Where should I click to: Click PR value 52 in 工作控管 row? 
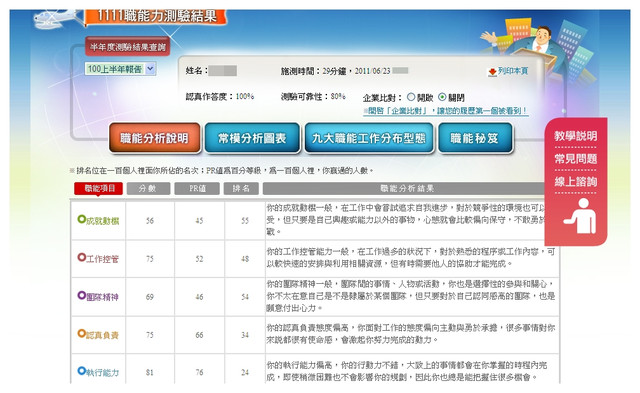coord(199,259)
